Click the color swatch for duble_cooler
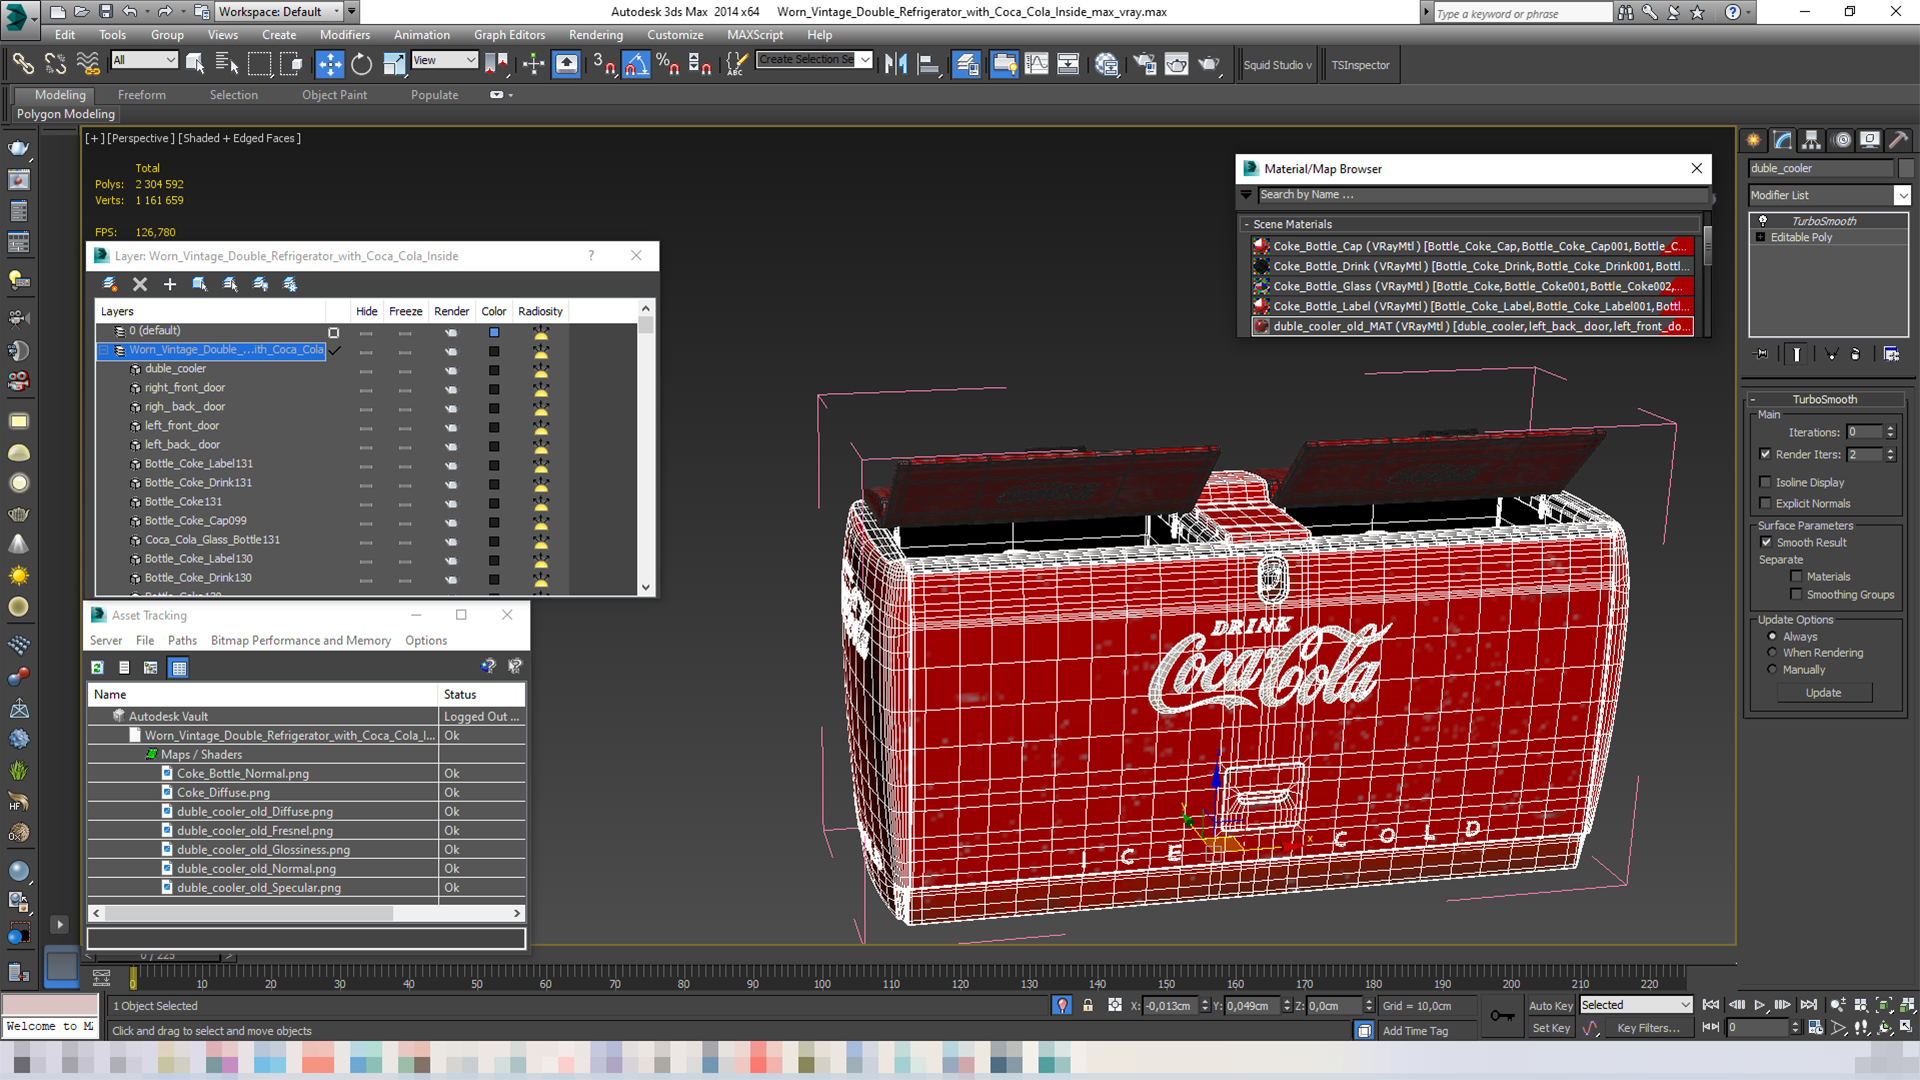 [494, 370]
